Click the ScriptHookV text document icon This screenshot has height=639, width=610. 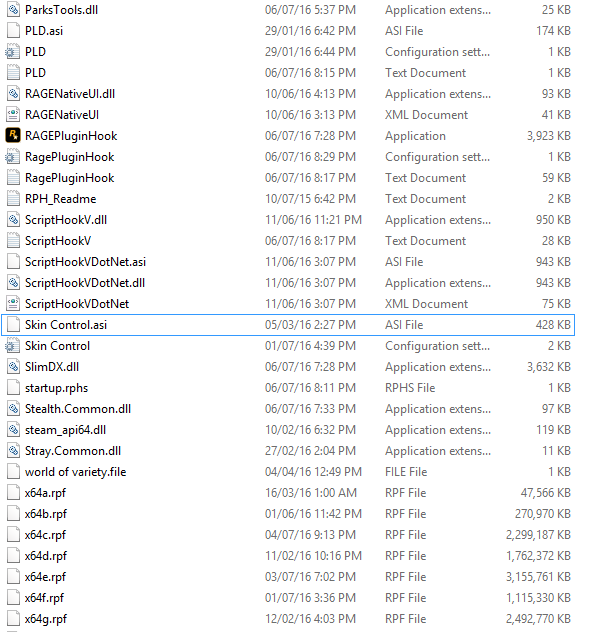(13, 240)
